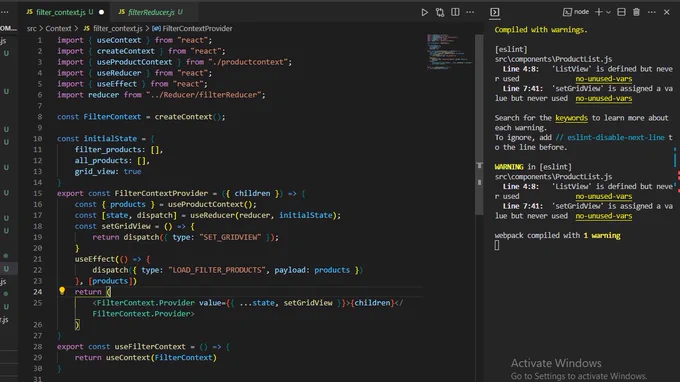
Task: Click the unsaved dot on the filter_context.js tab
Action: [x=101, y=12]
